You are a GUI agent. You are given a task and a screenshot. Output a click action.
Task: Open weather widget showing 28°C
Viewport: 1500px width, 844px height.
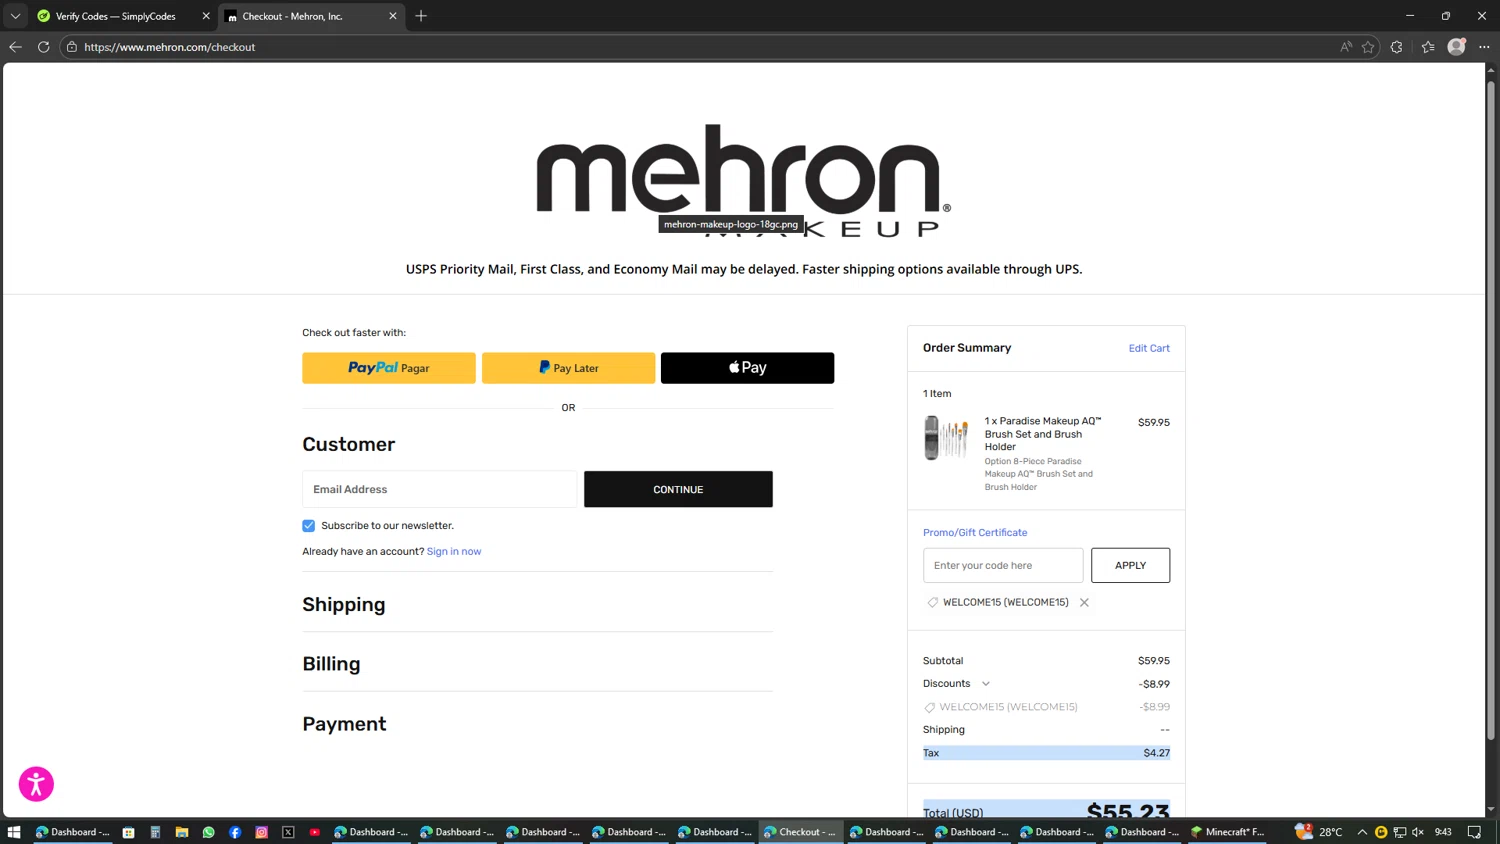pos(1319,832)
